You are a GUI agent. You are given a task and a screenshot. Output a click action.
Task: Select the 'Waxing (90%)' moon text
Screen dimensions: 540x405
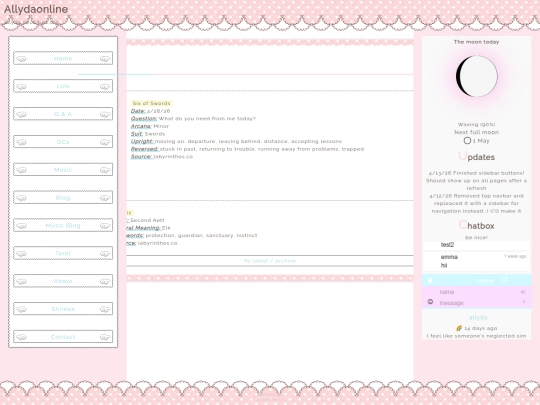pyautogui.click(x=477, y=124)
